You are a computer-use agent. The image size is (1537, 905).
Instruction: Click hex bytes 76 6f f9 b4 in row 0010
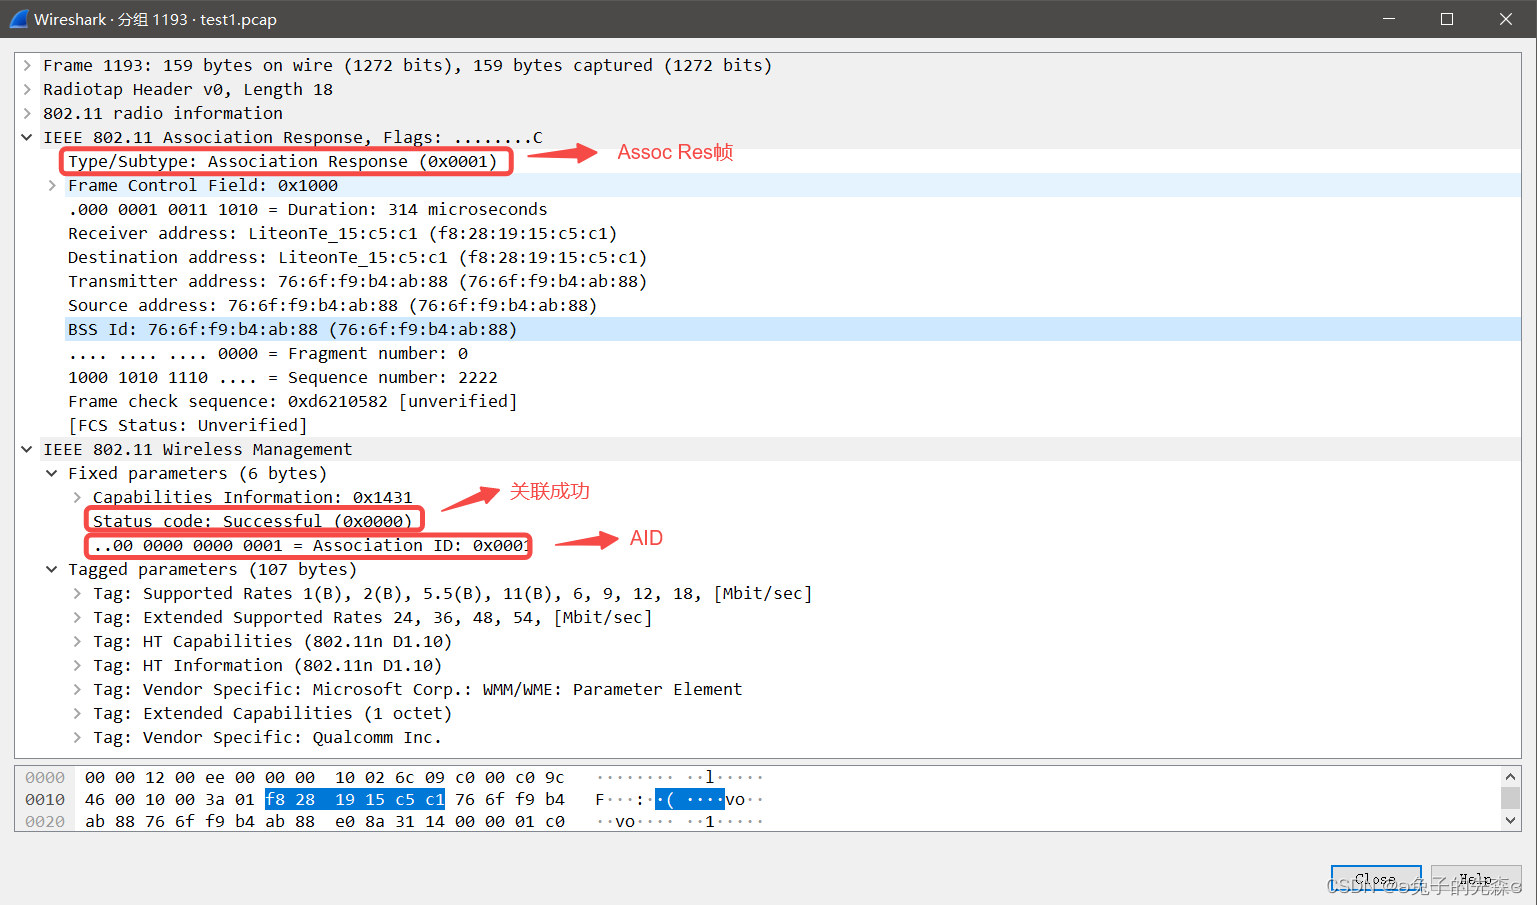(x=510, y=799)
